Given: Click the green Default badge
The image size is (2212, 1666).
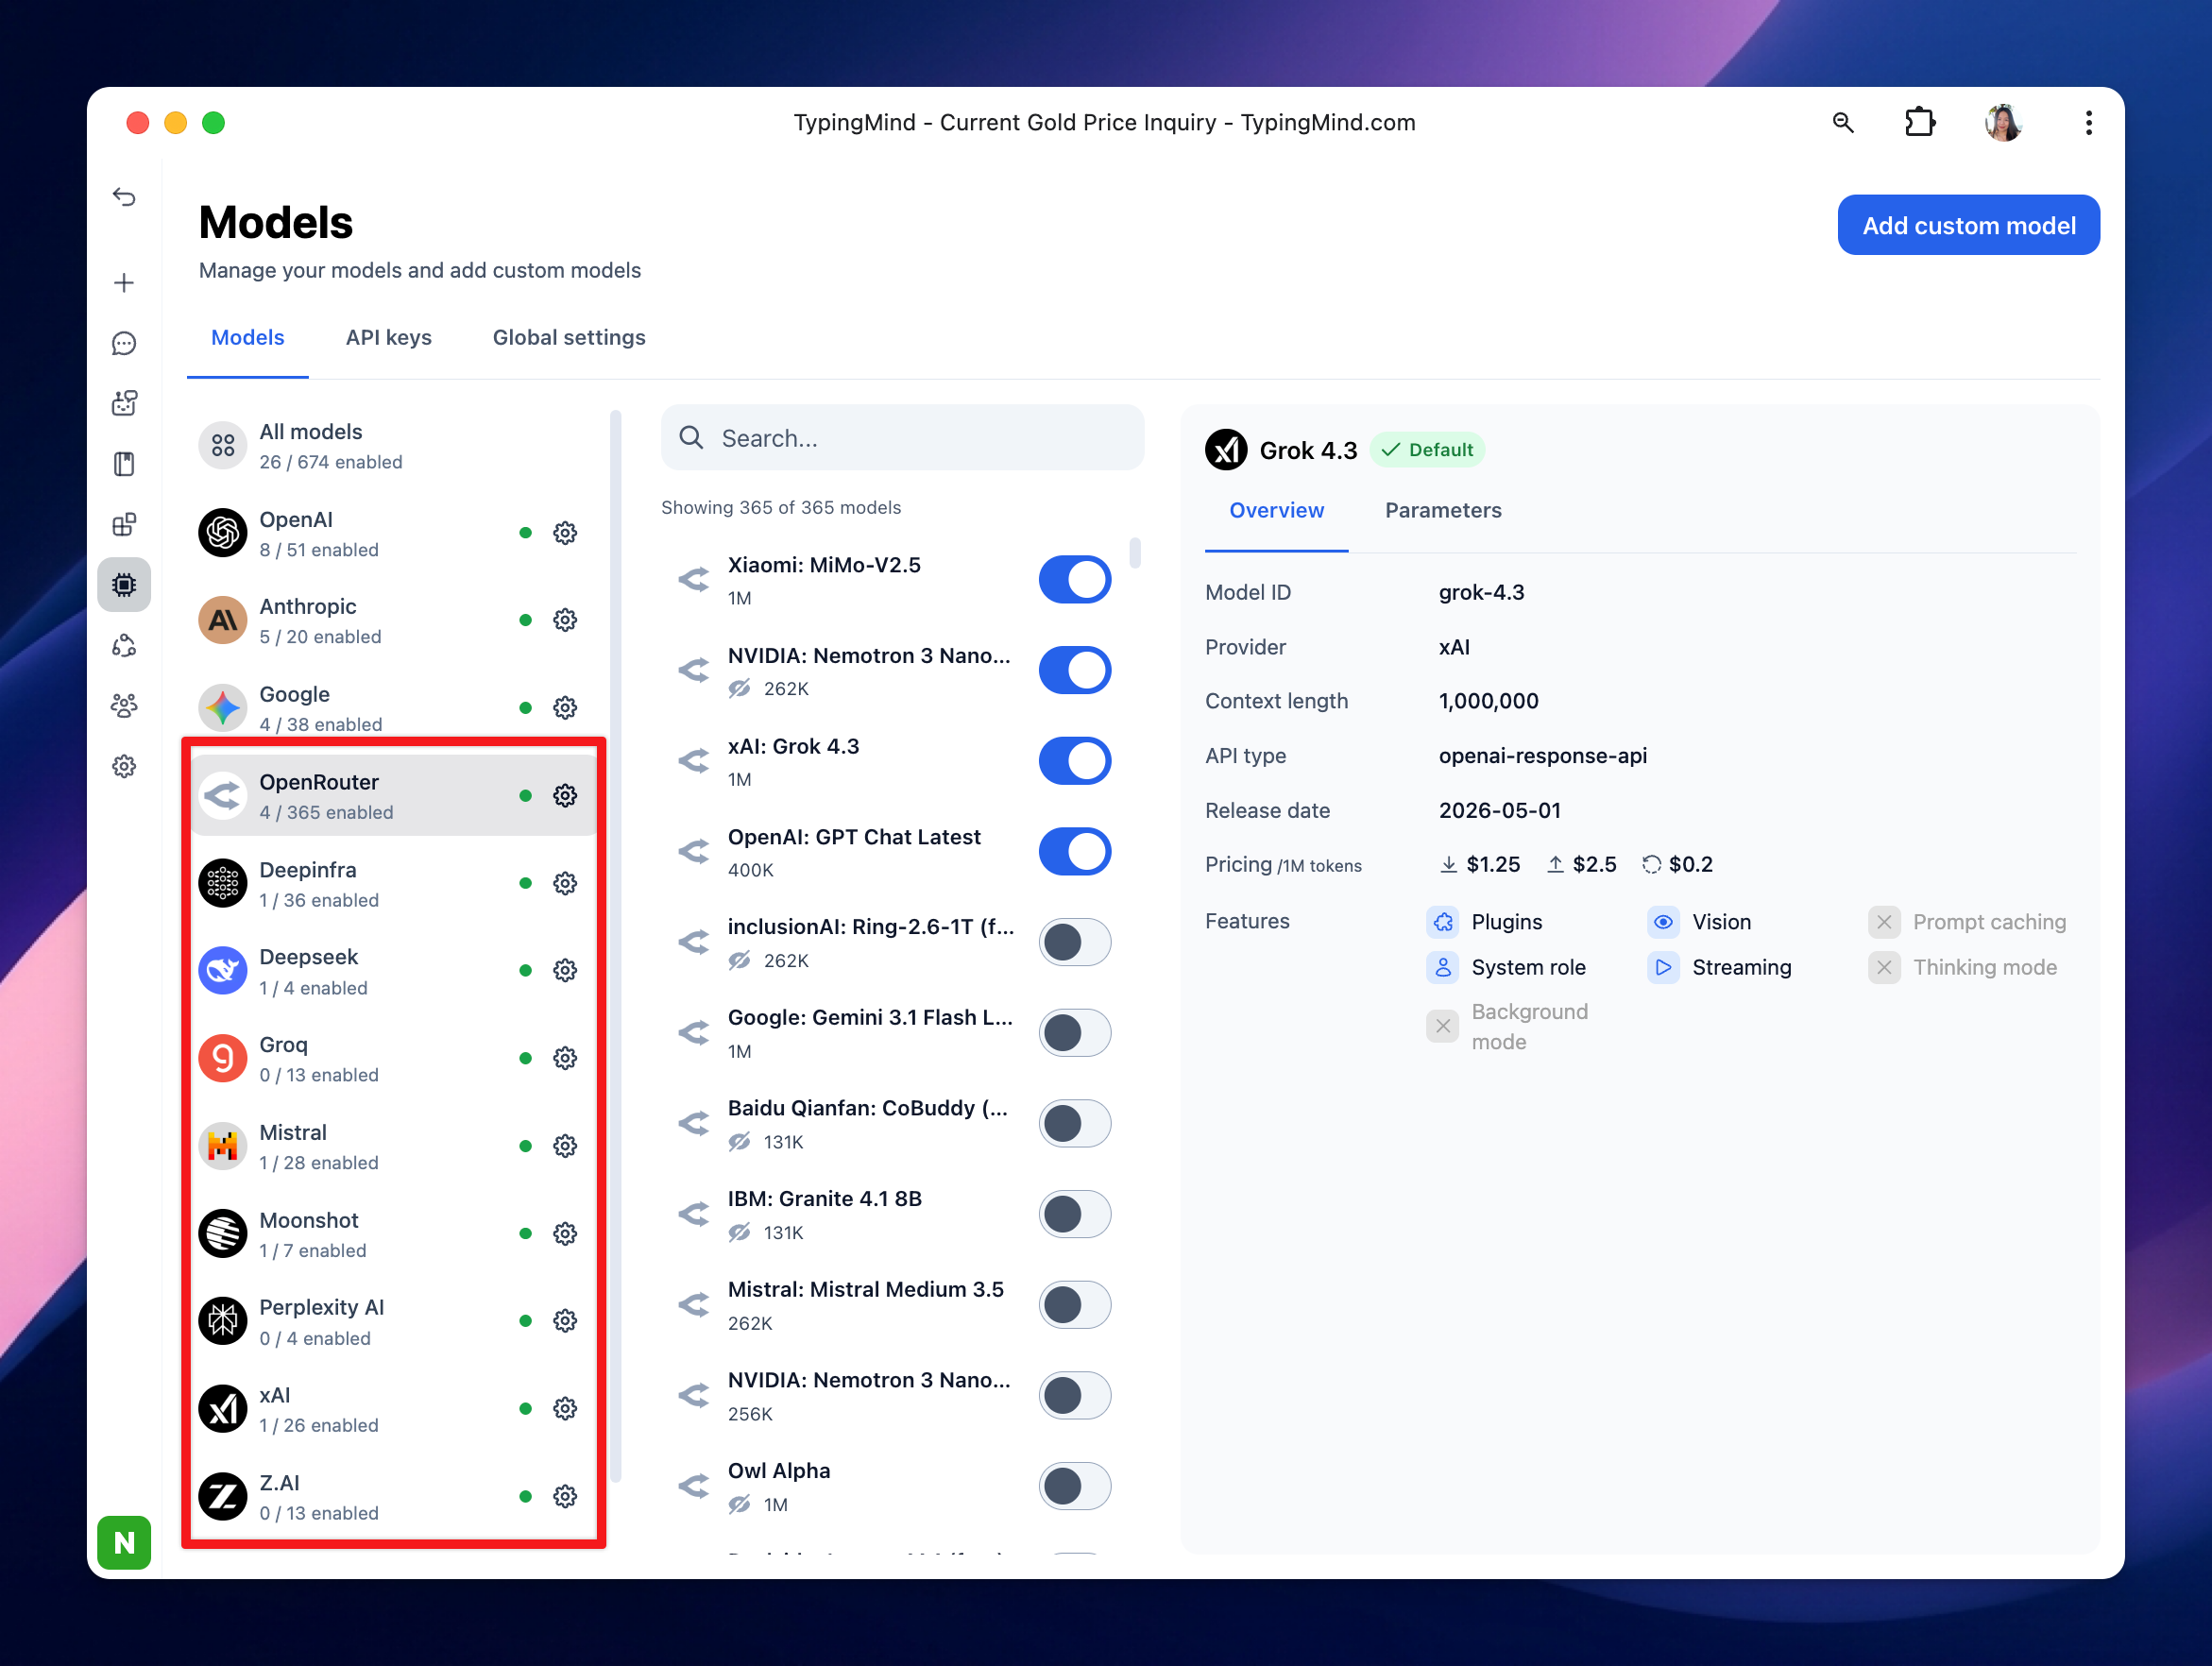Looking at the screenshot, I should (x=1427, y=450).
